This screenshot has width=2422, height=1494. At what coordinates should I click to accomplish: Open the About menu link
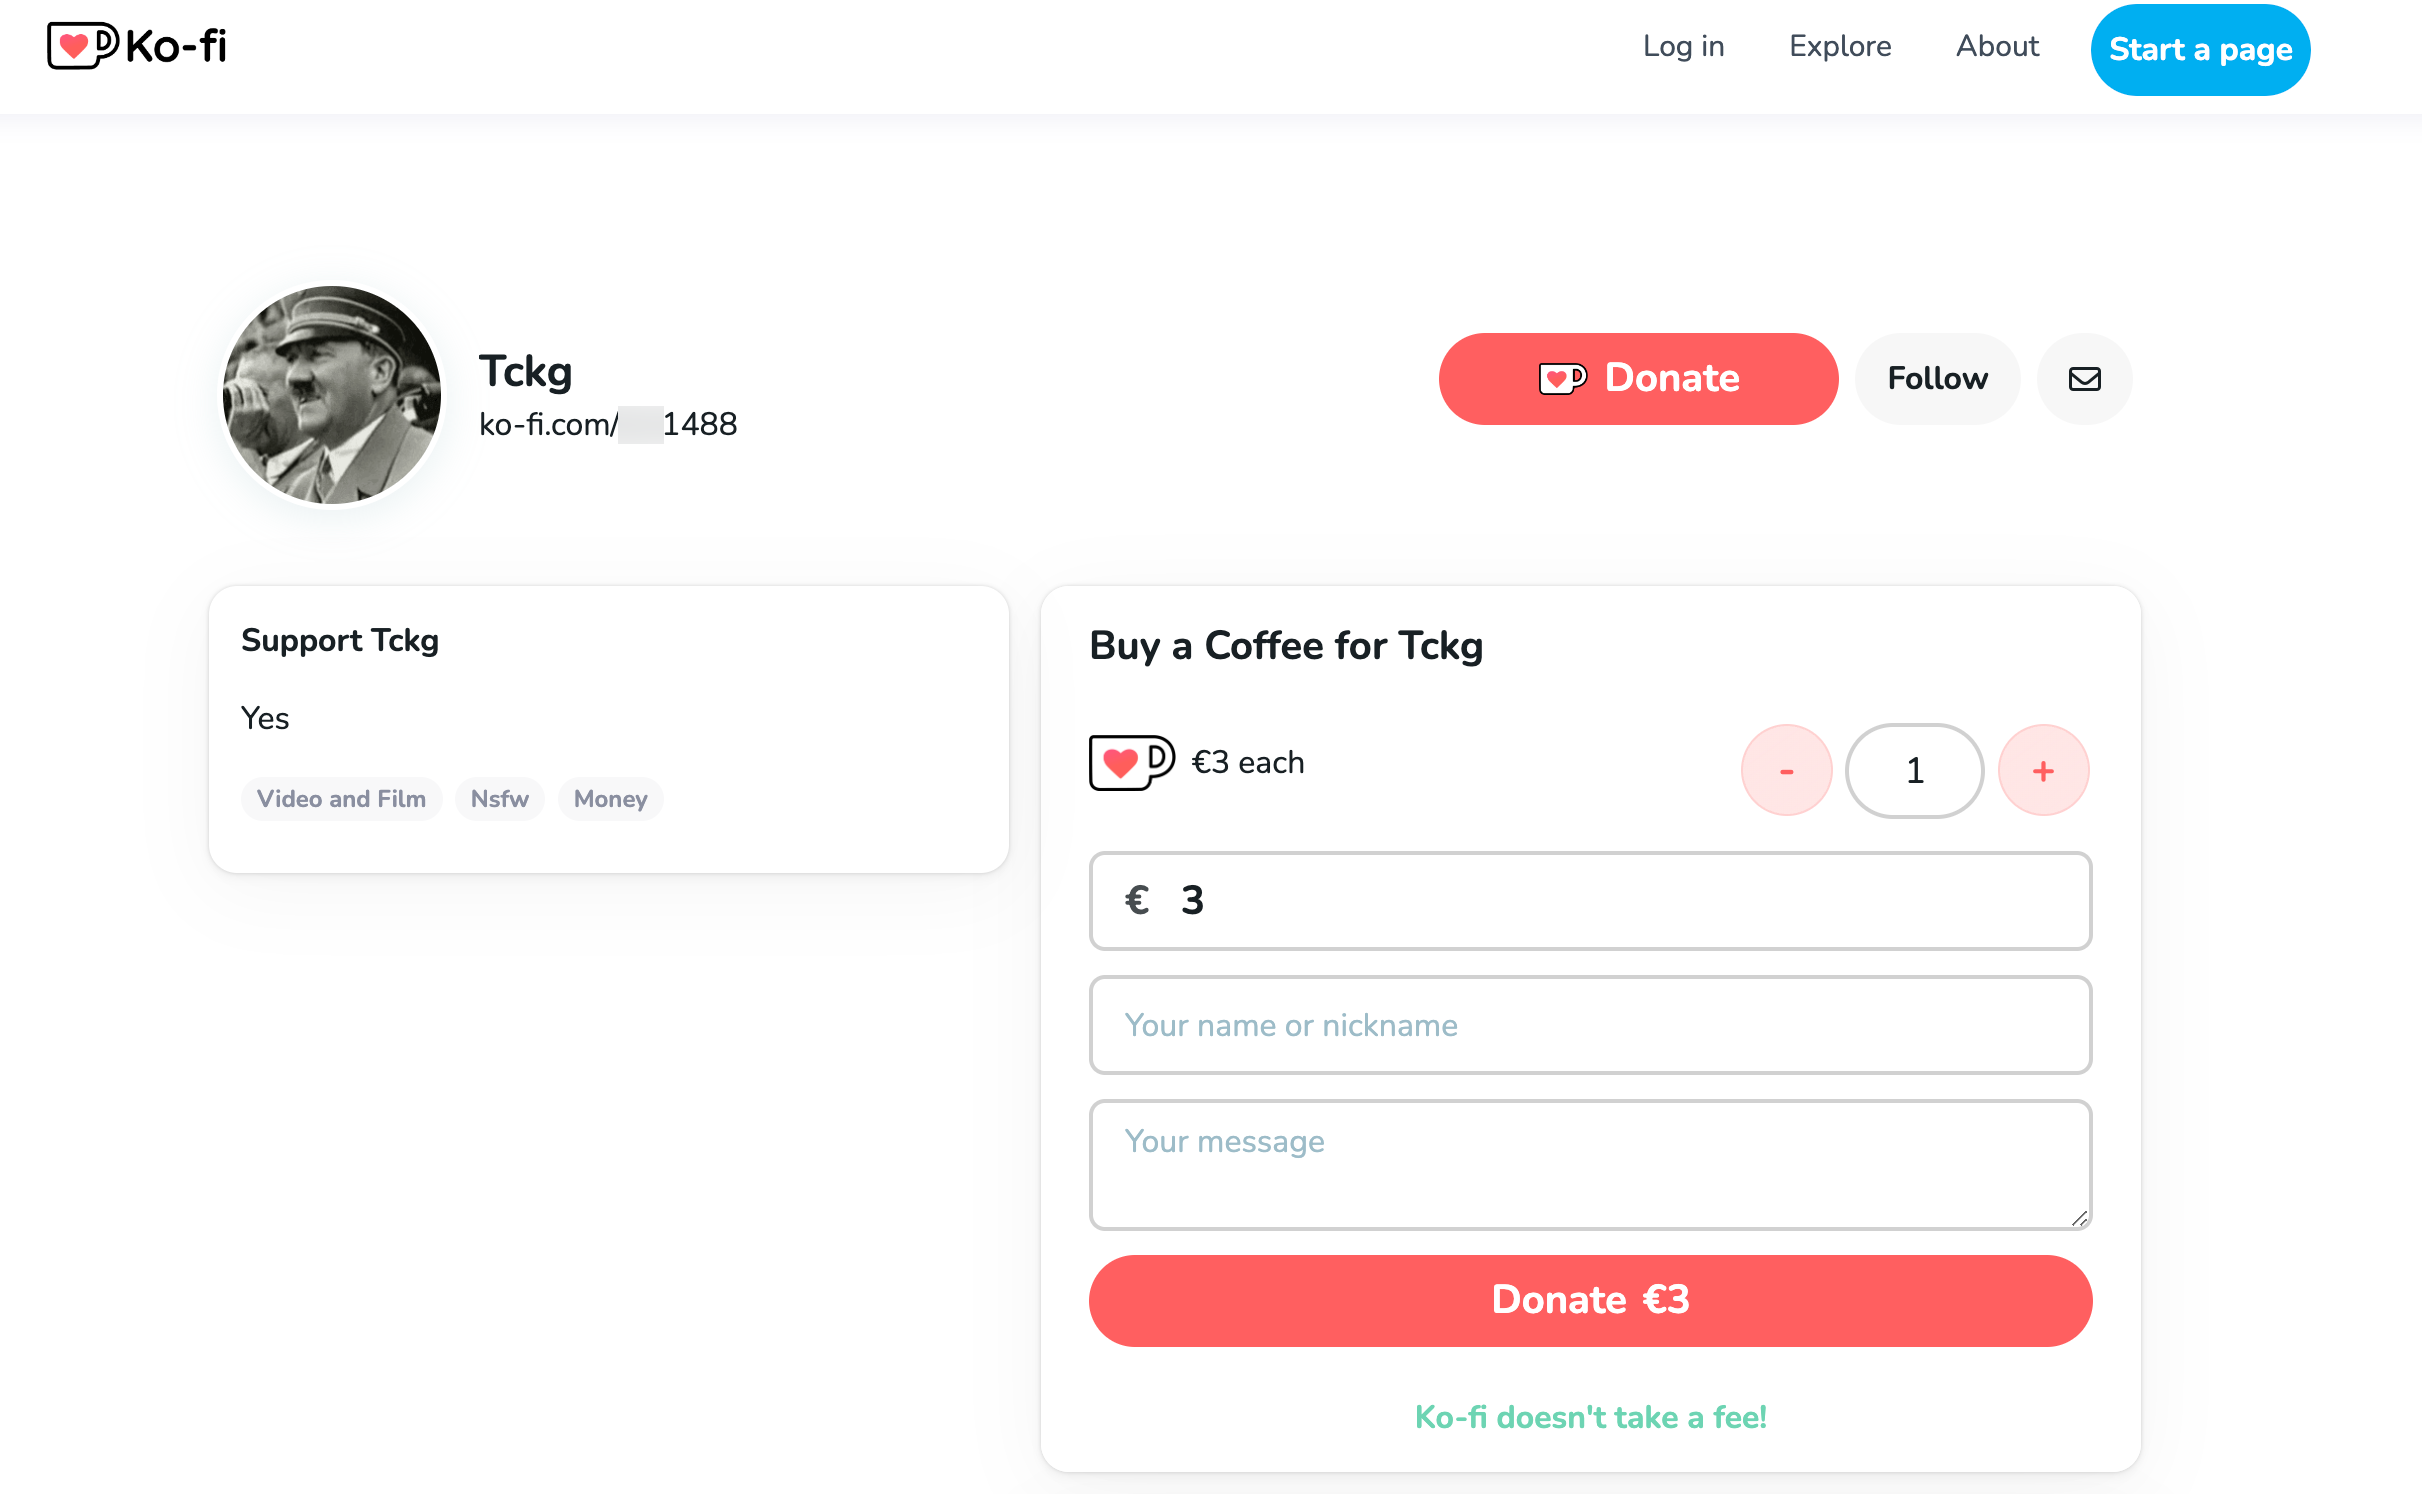pos(1997,46)
